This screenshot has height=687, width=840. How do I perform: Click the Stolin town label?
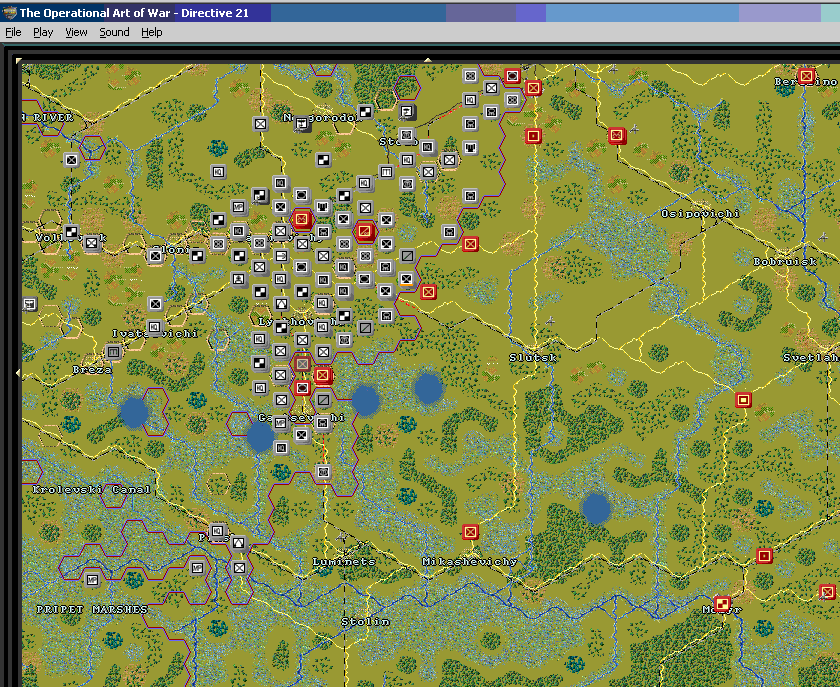pos(365,622)
